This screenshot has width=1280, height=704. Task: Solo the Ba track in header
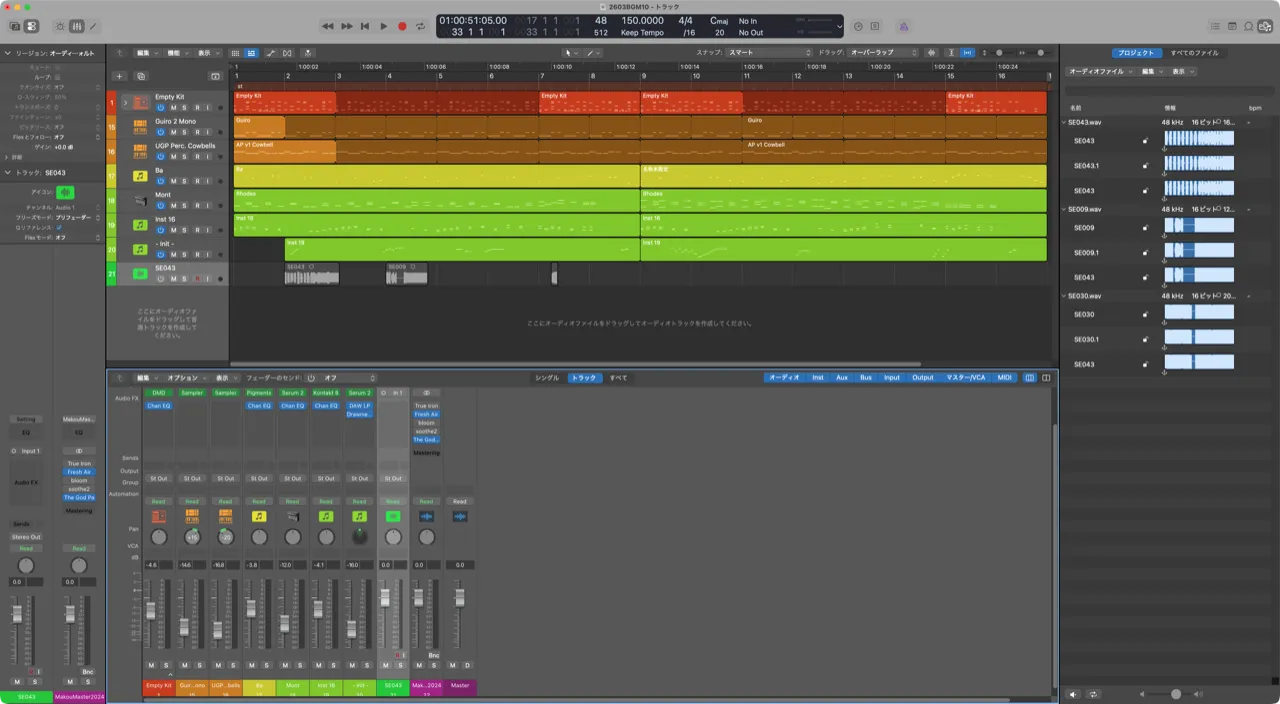(184, 181)
